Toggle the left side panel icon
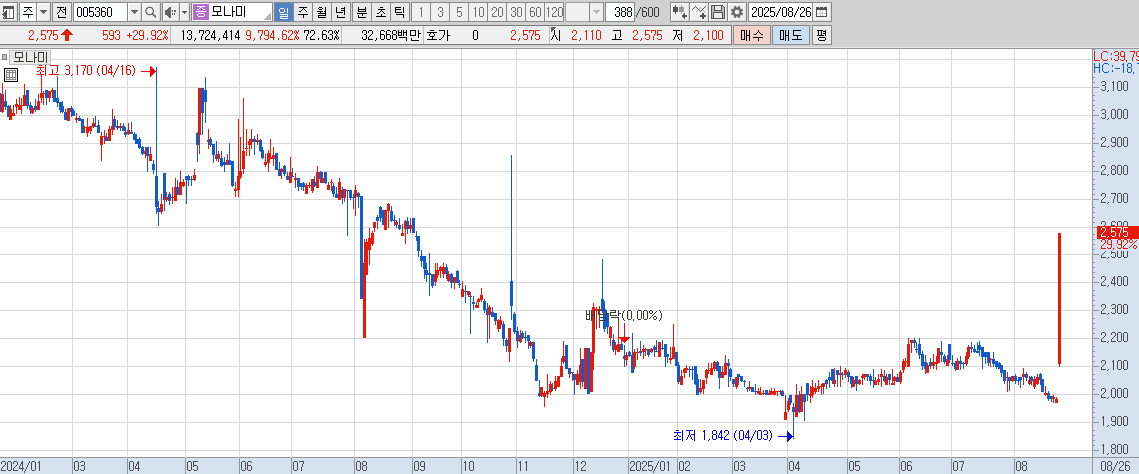Viewport: 1139px width, 474px height. pyautogui.click(x=9, y=12)
